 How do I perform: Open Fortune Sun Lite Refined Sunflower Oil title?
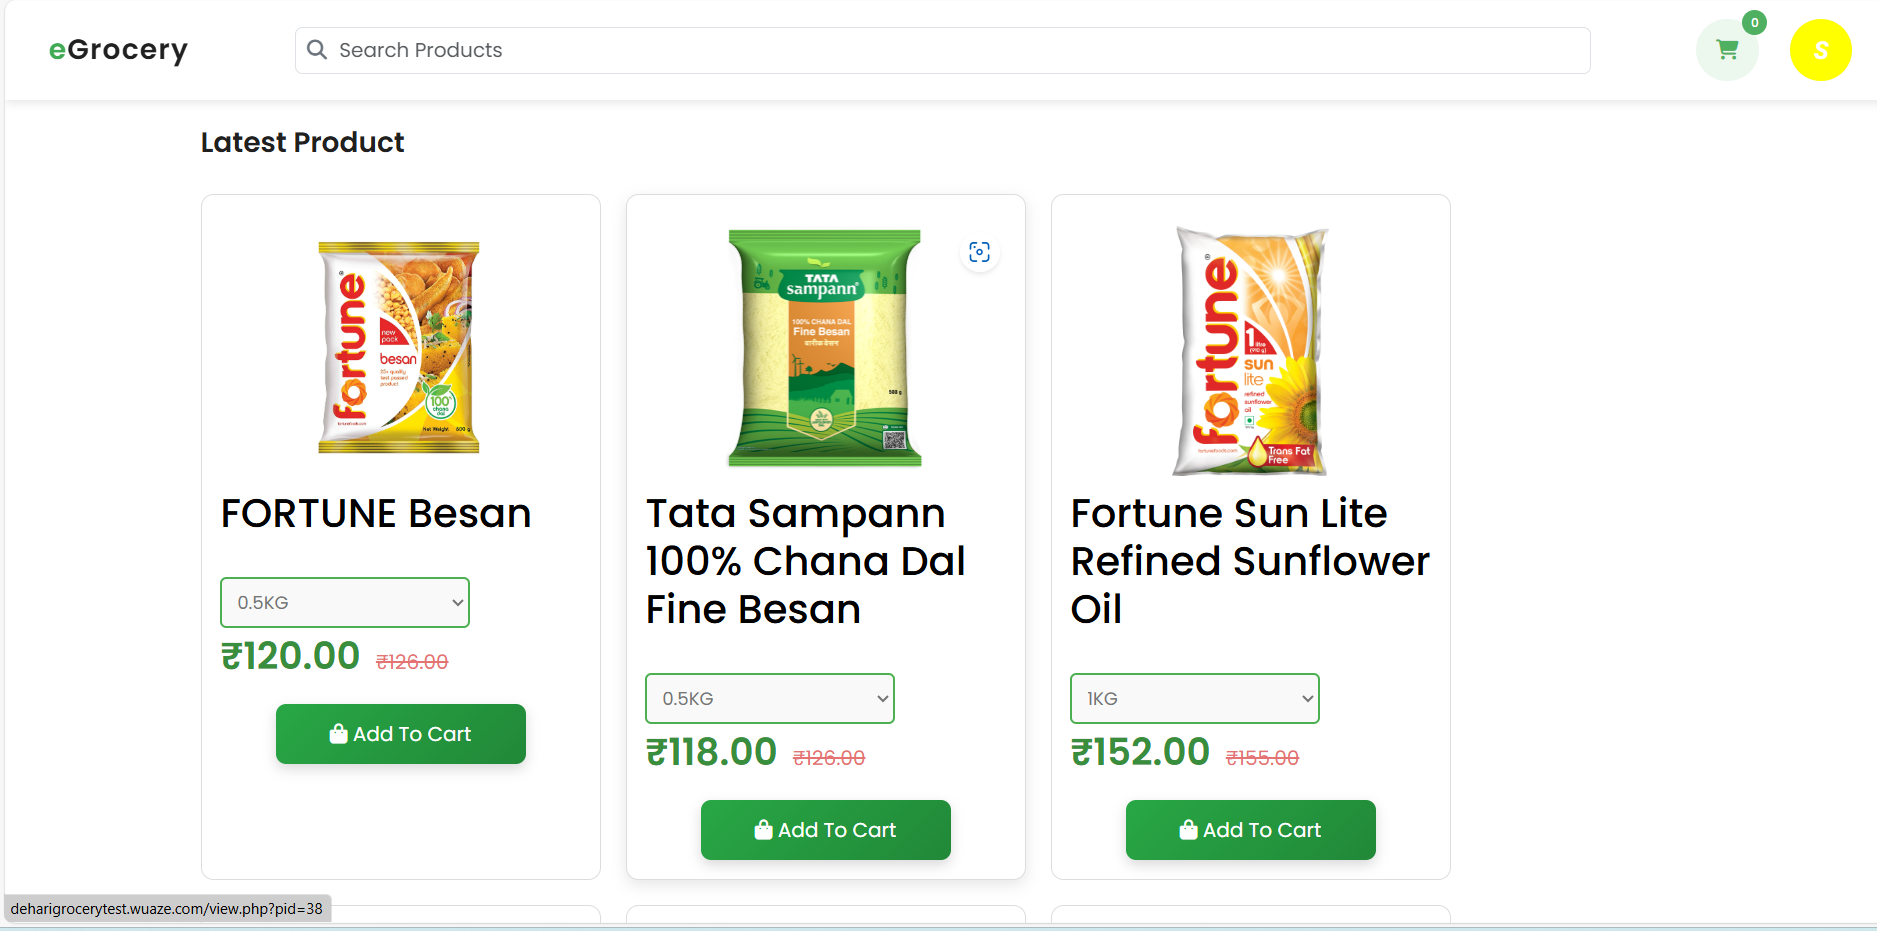click(1250, 561)
